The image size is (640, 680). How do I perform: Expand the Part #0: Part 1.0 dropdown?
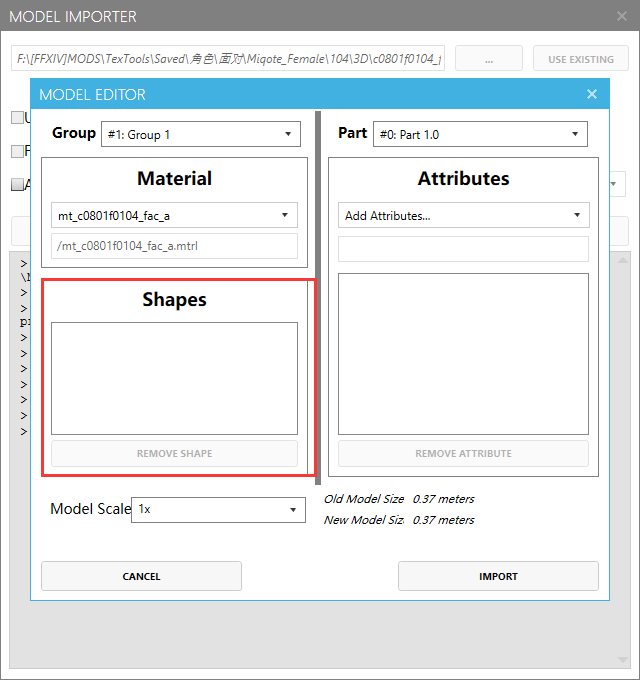point(479,134)
